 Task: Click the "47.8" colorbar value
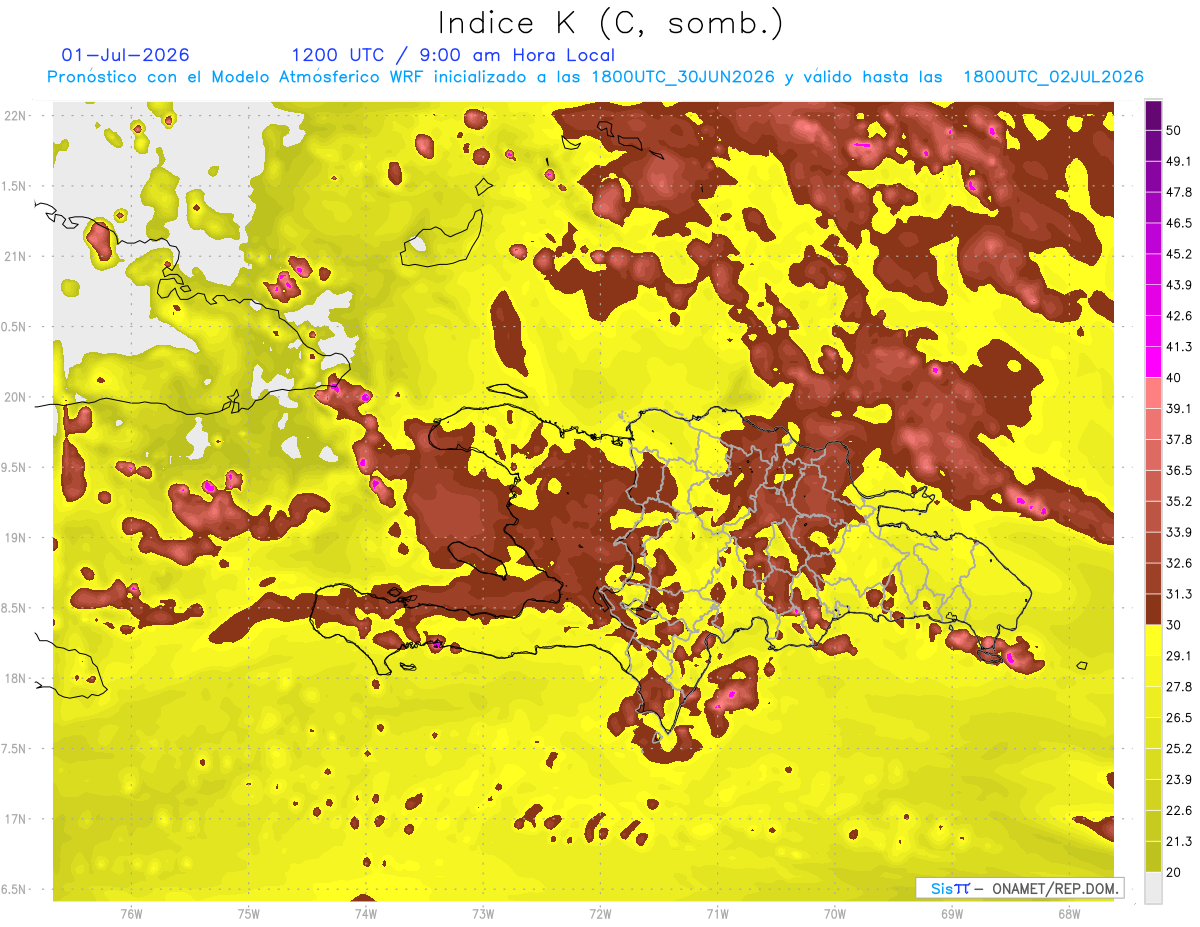tap(1179, 192)
